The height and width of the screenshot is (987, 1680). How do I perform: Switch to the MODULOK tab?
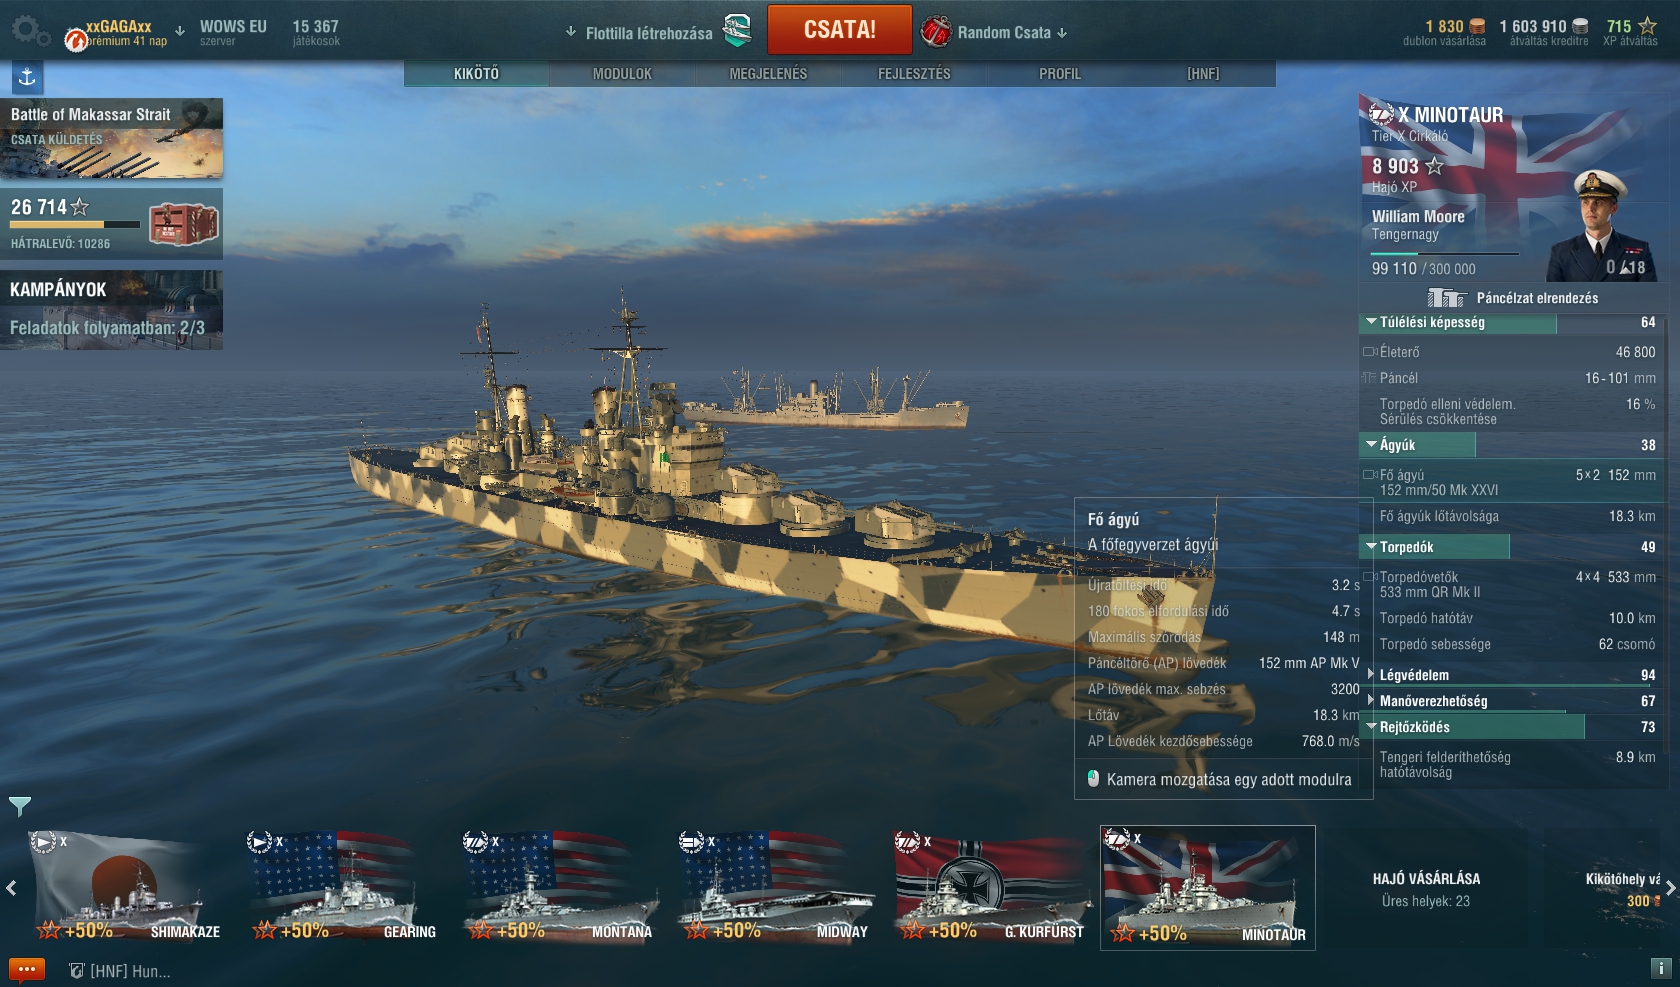coord(622,74)
